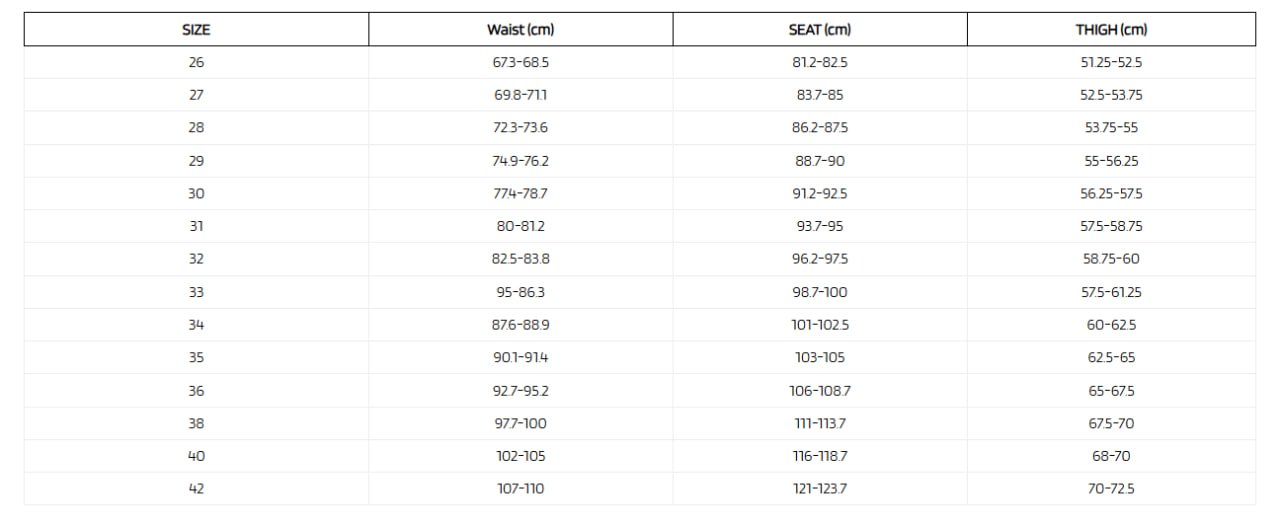
Task: Click size 36 row label
Action: point(196,391)
